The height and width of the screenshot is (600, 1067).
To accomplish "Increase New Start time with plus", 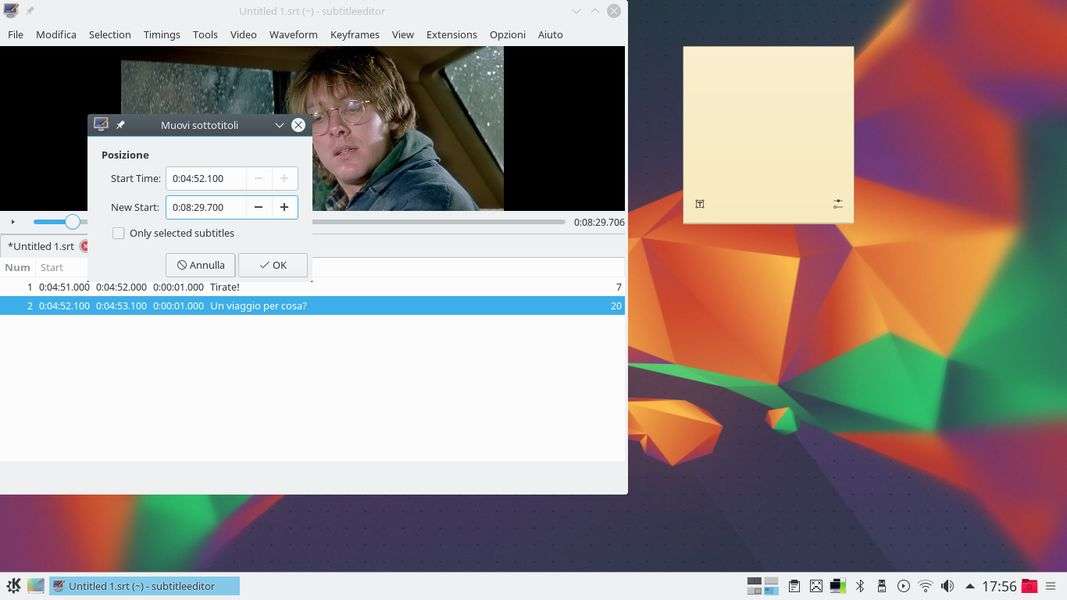I will tap(284, 207).
